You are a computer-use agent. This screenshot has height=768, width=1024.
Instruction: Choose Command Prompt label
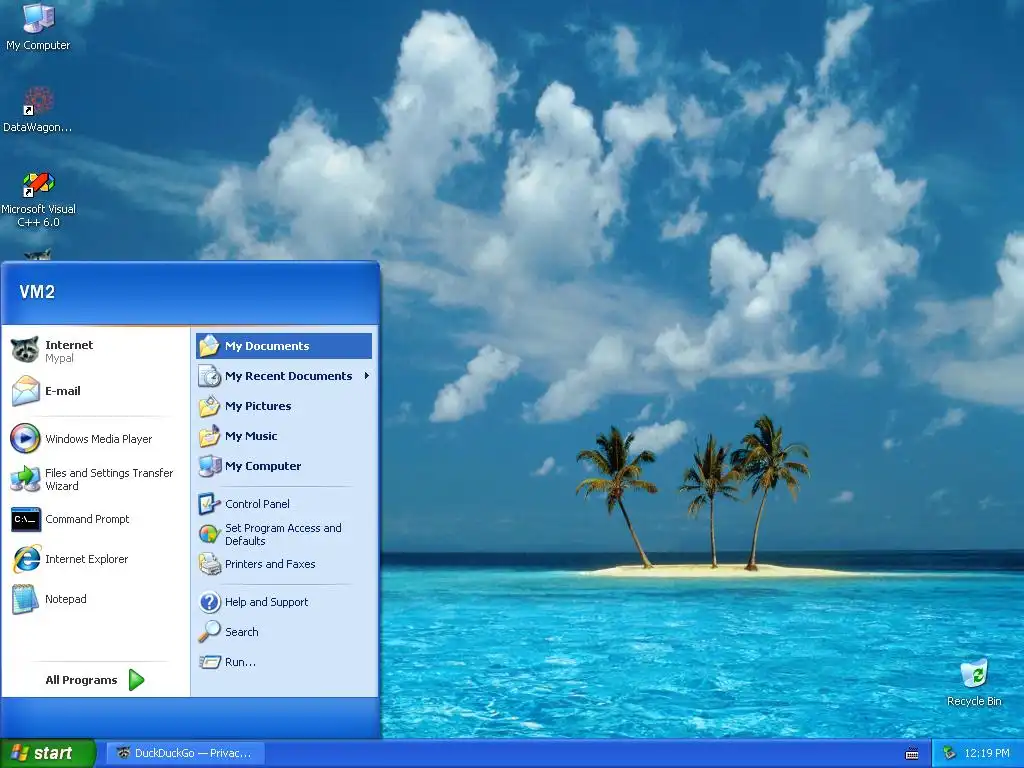coord(87,519)
